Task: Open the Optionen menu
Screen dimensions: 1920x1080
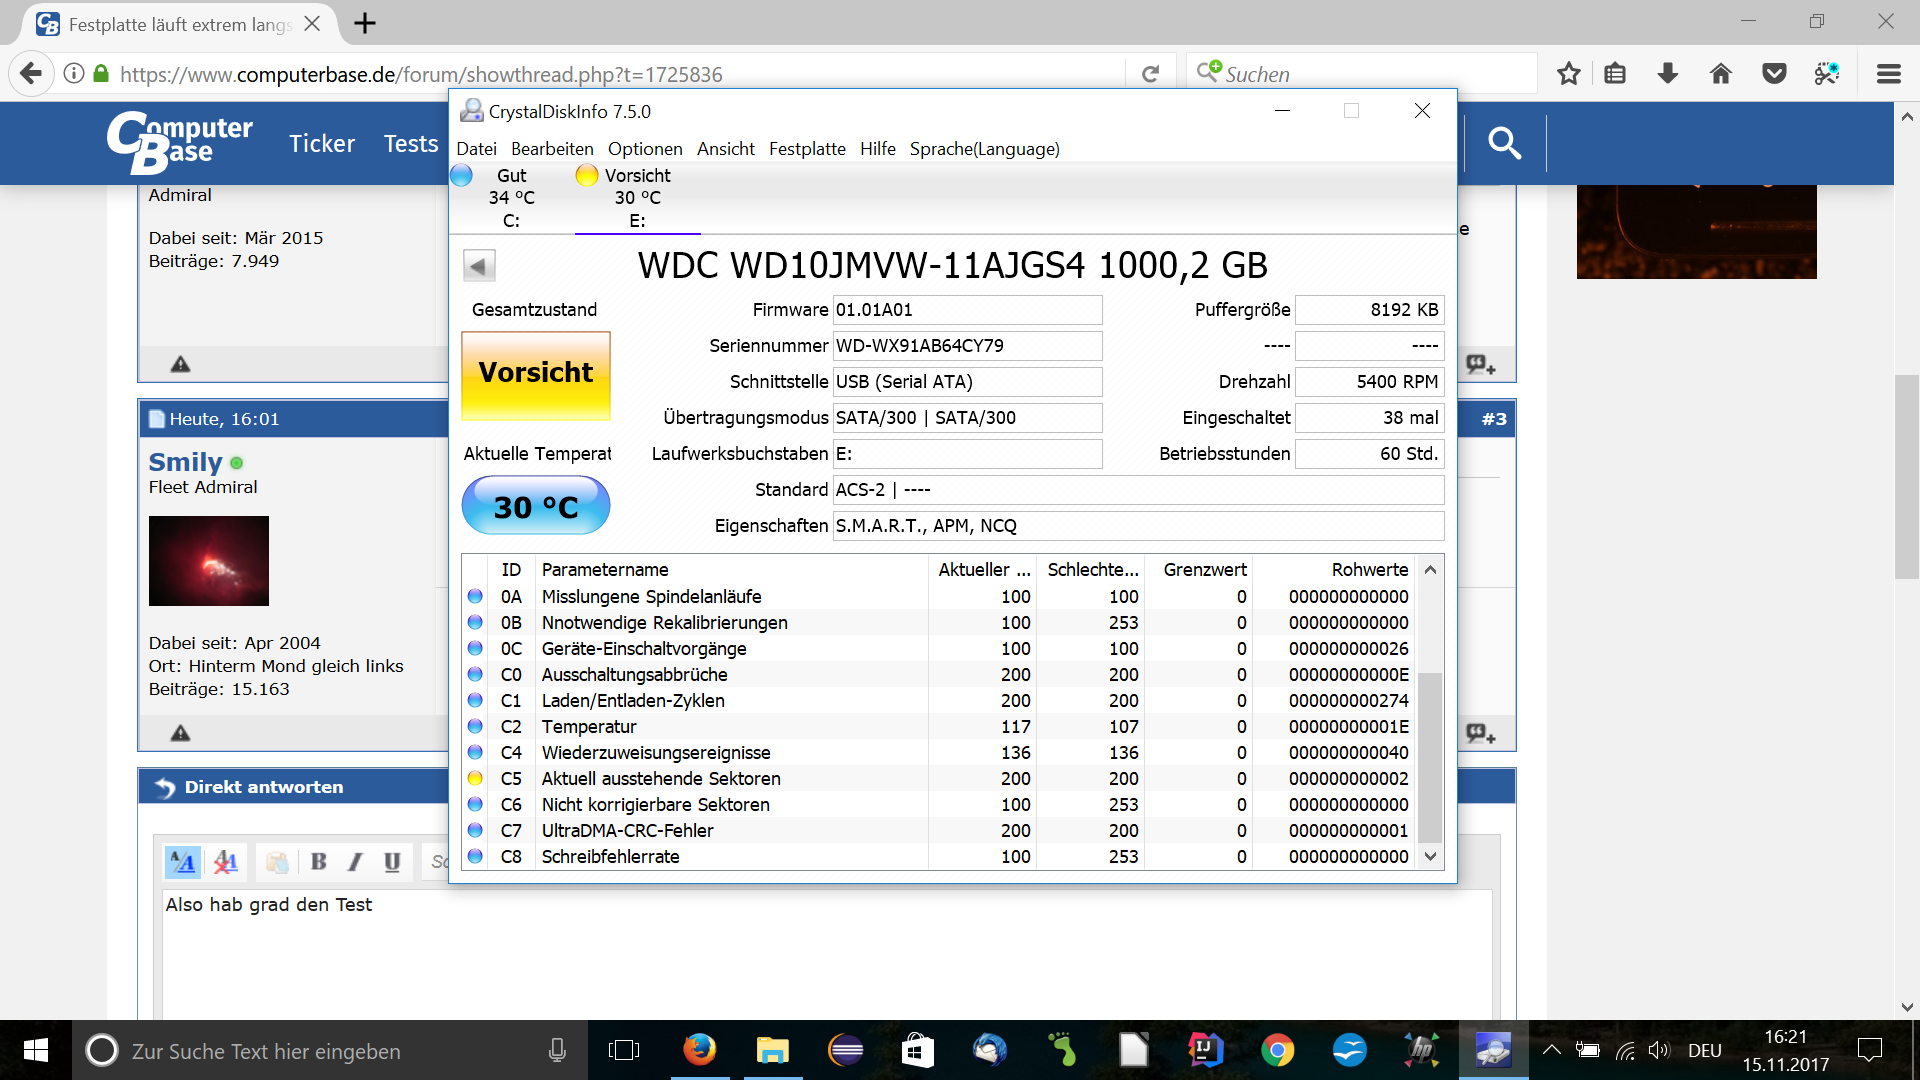Action: tap(645, 149)
